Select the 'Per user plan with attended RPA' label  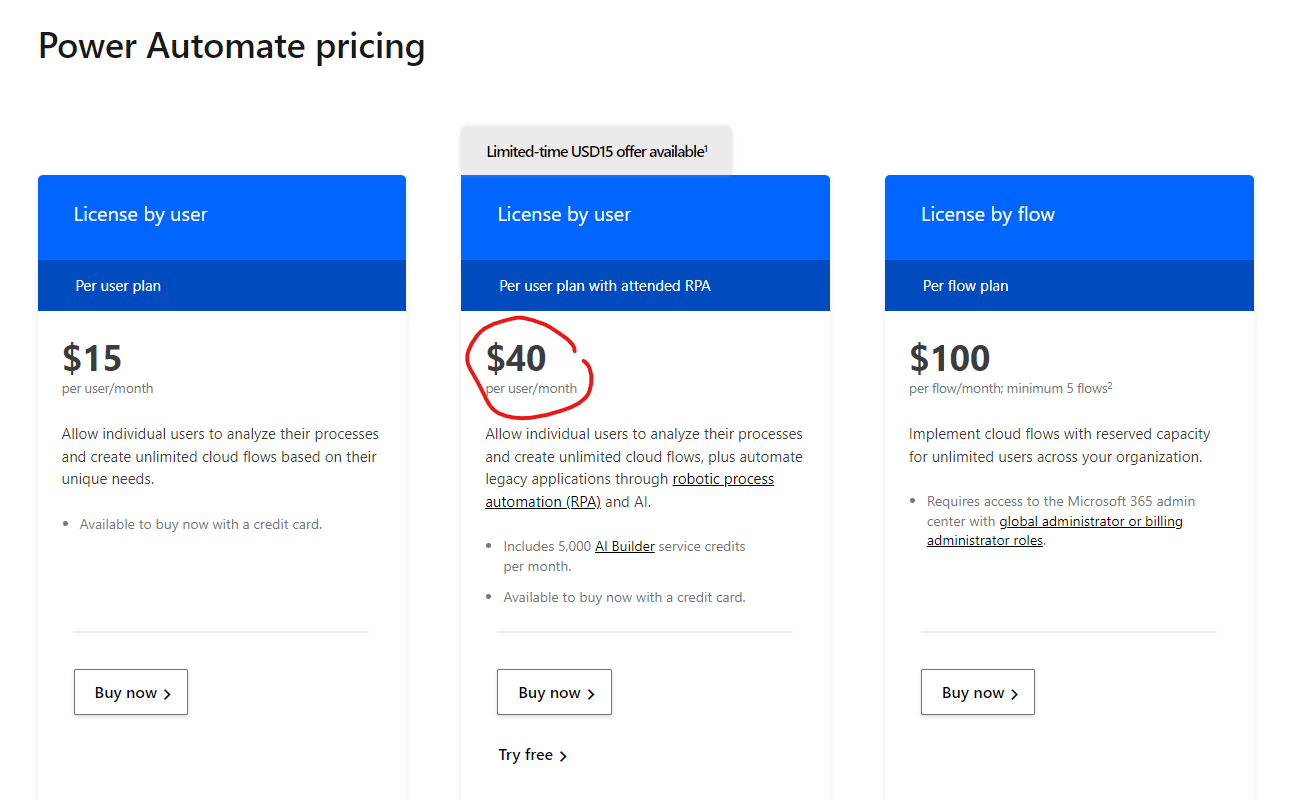[x=605, y=286]
